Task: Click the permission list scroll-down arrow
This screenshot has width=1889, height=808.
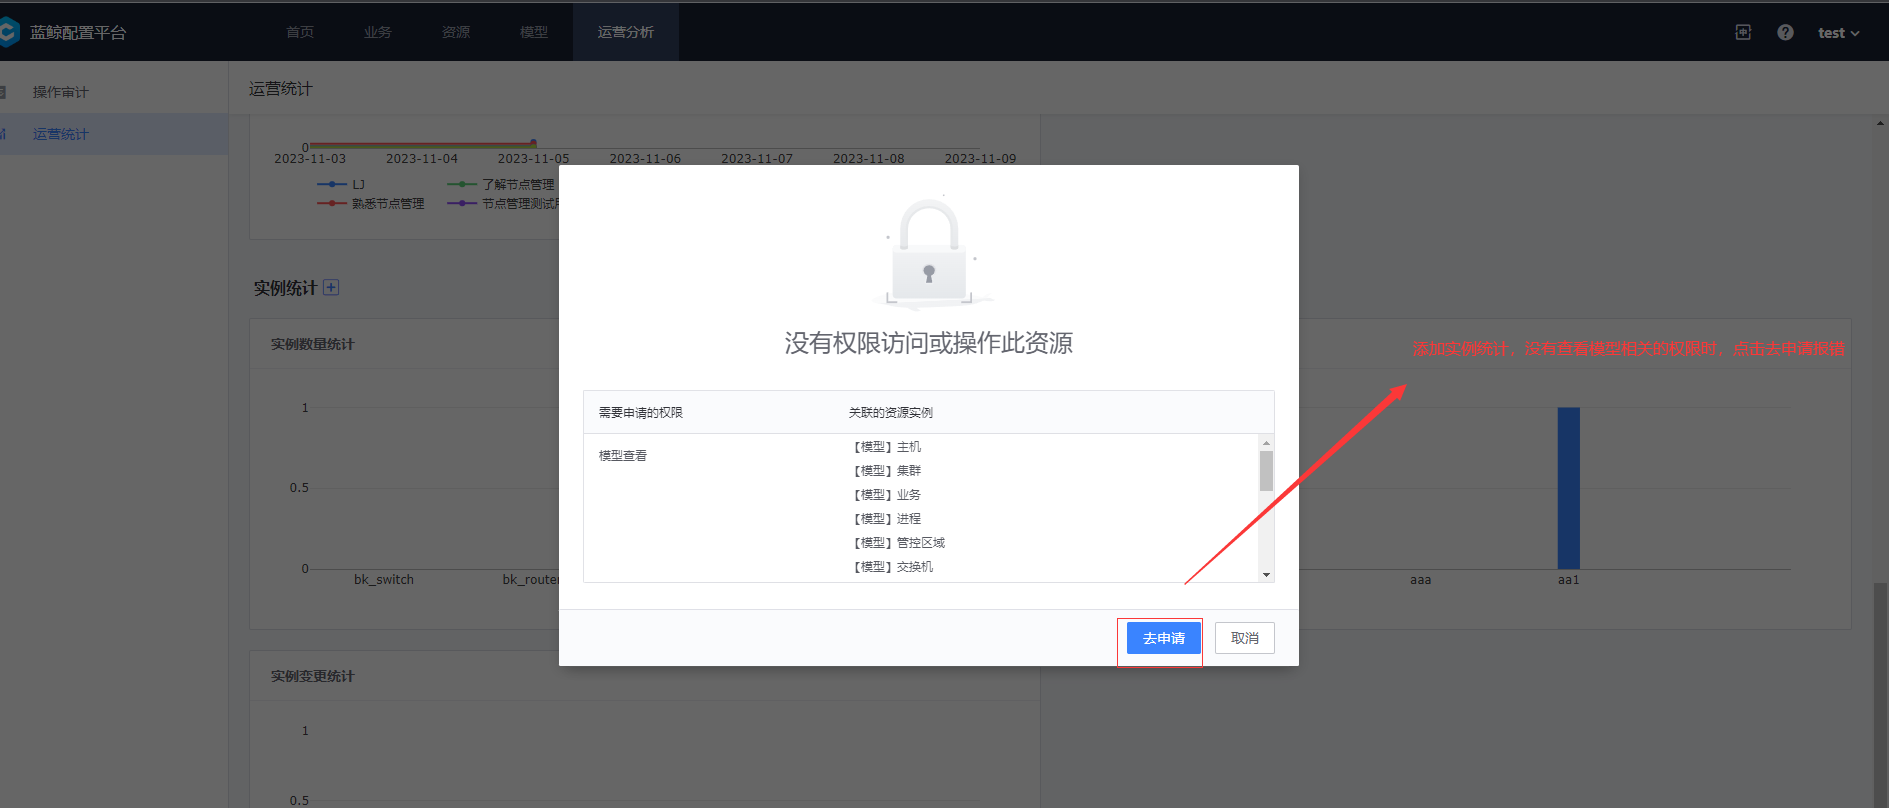Action: 1266,575
